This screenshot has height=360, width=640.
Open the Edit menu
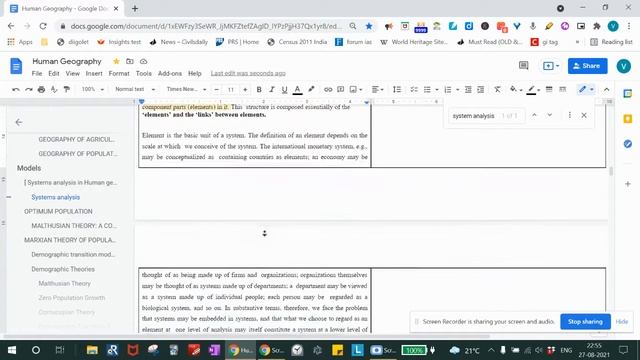53,73
